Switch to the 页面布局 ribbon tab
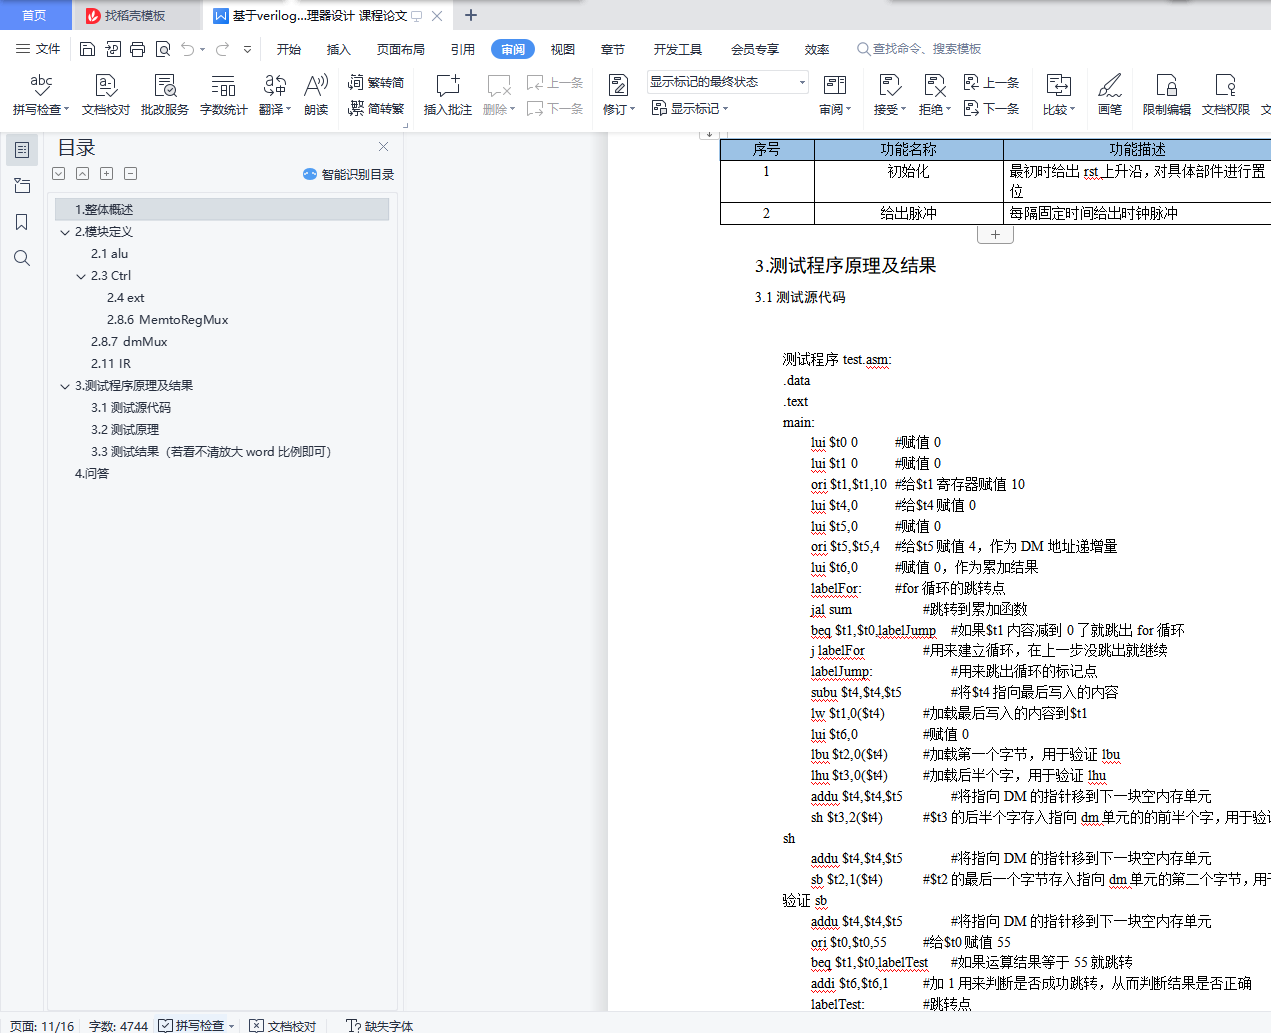This screenshot has height=1033, width=1271. (x=401, y=49)
